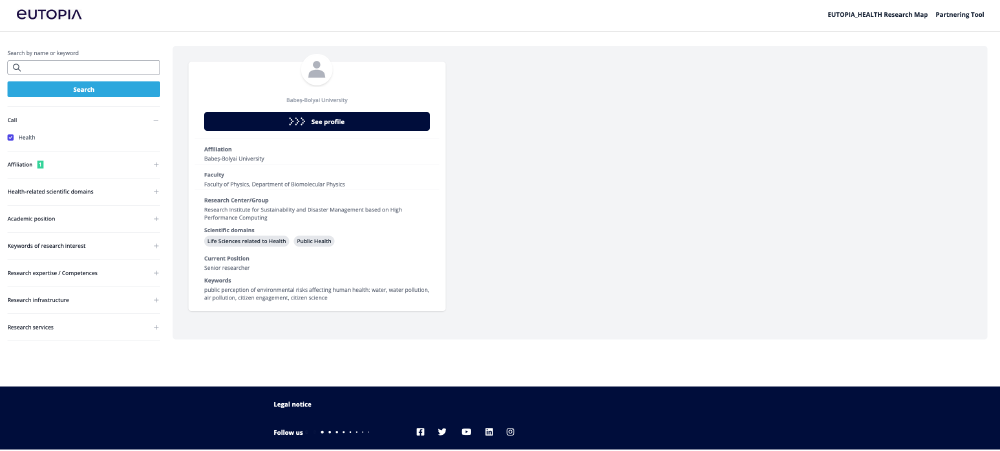This screenshot has height=451, width=1000.
Task: Open the LinkedIn icon in footer
Action: (489, 432)
